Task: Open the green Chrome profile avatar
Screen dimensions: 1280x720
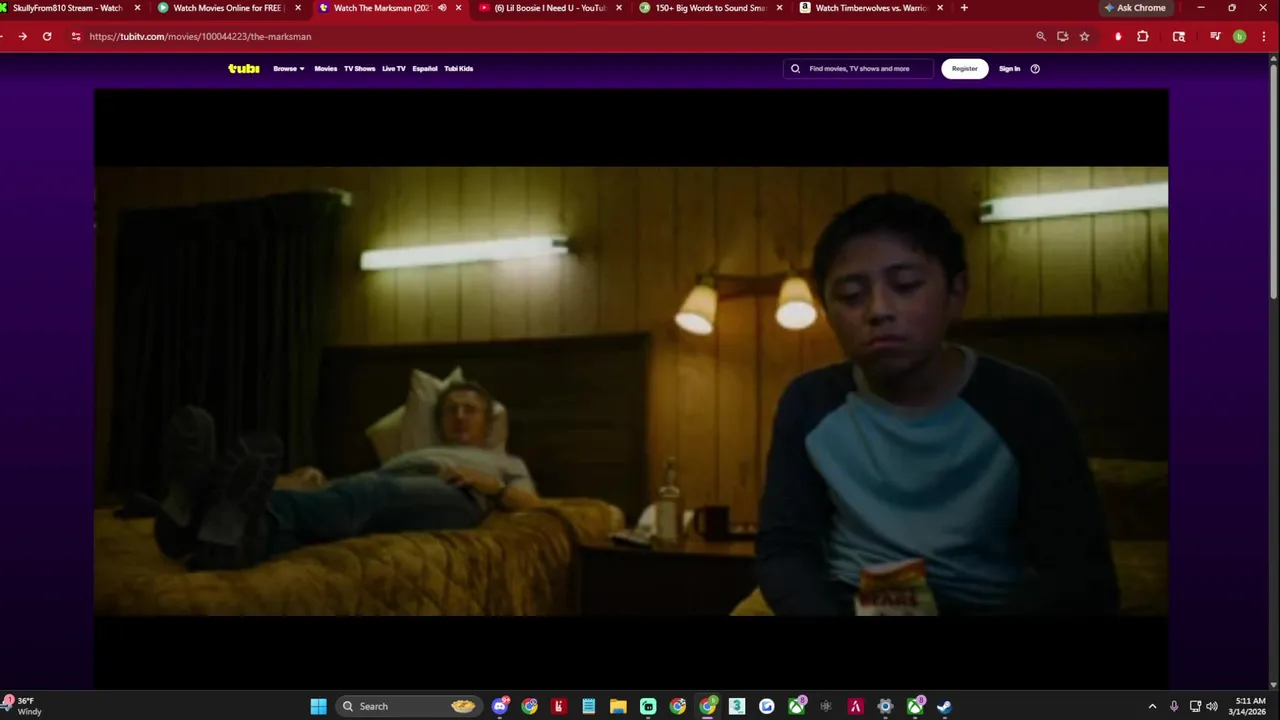Action: coord(1240,36)
